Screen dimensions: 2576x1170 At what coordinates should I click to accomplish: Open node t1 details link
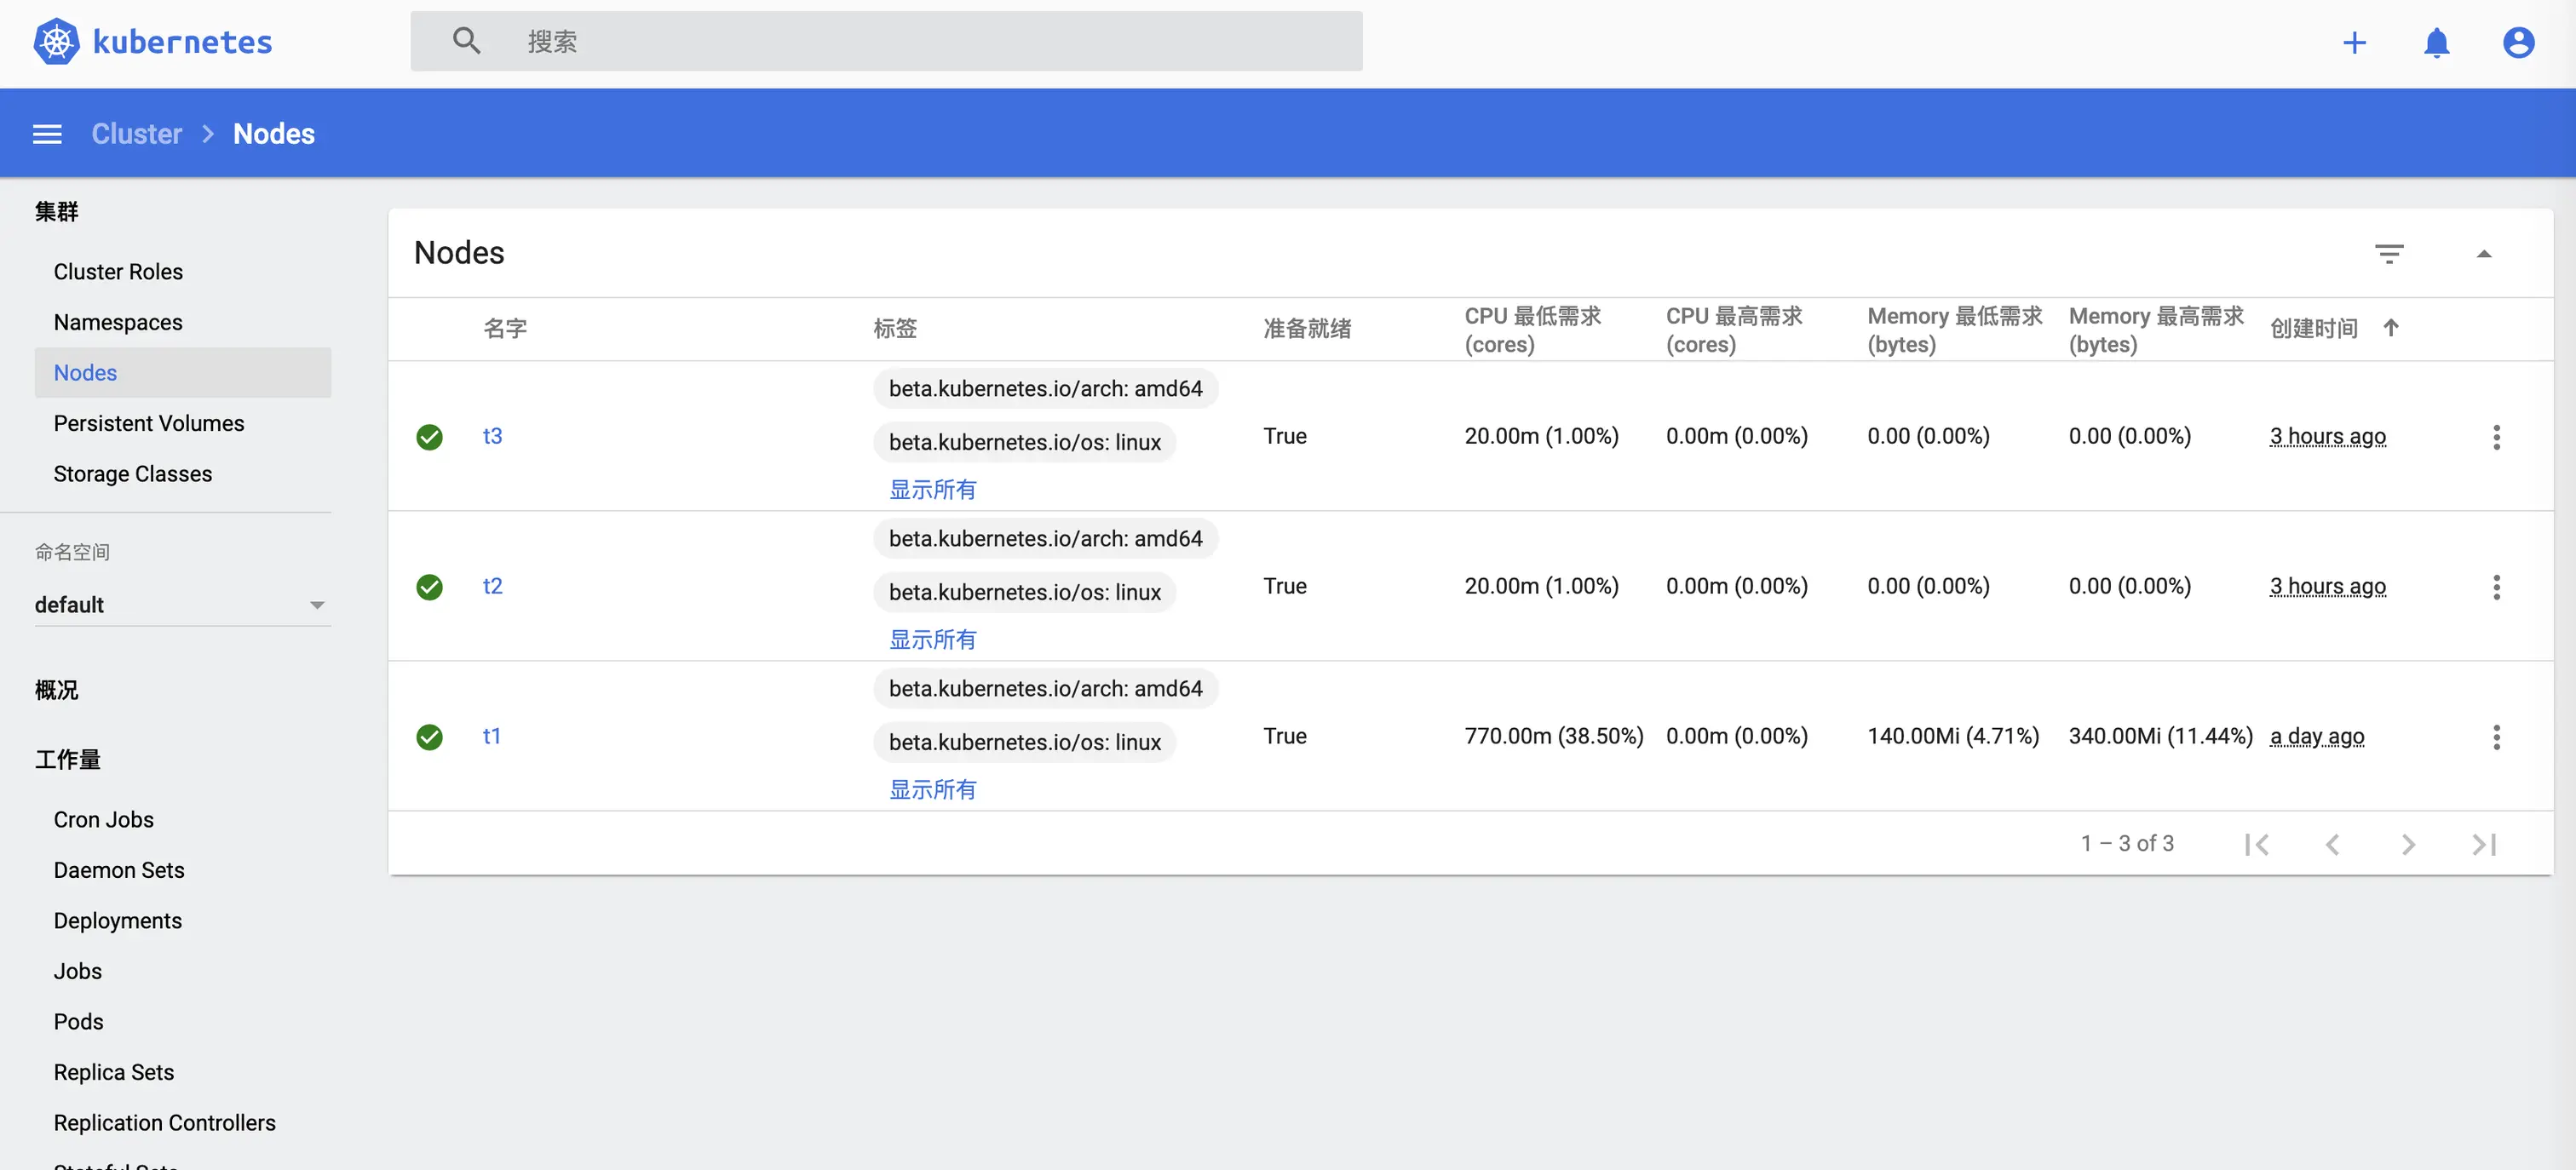coord(491,736)
